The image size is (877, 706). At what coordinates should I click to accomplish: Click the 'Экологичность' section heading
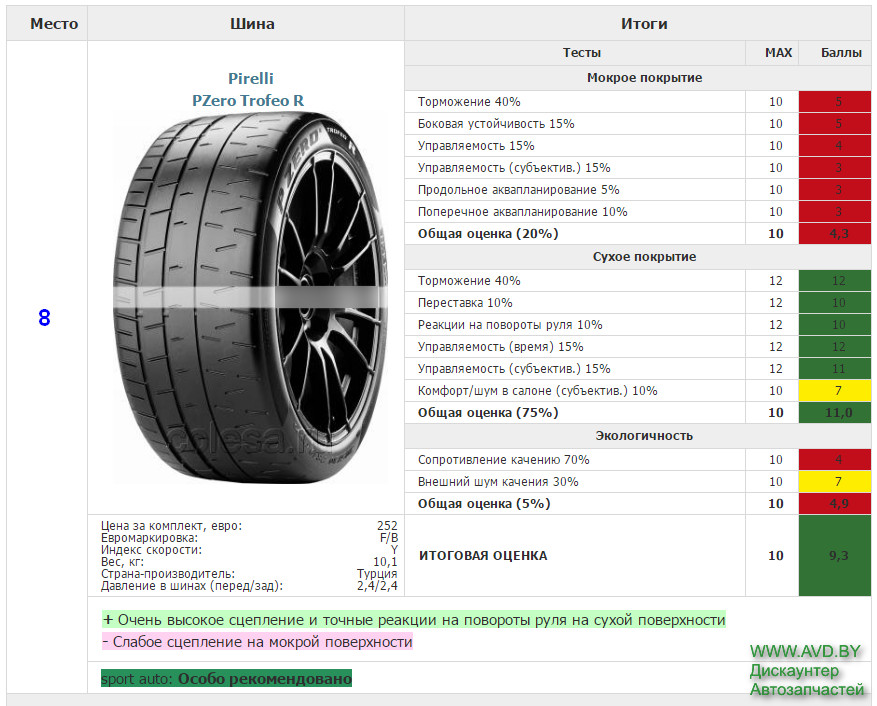(644, 436)
